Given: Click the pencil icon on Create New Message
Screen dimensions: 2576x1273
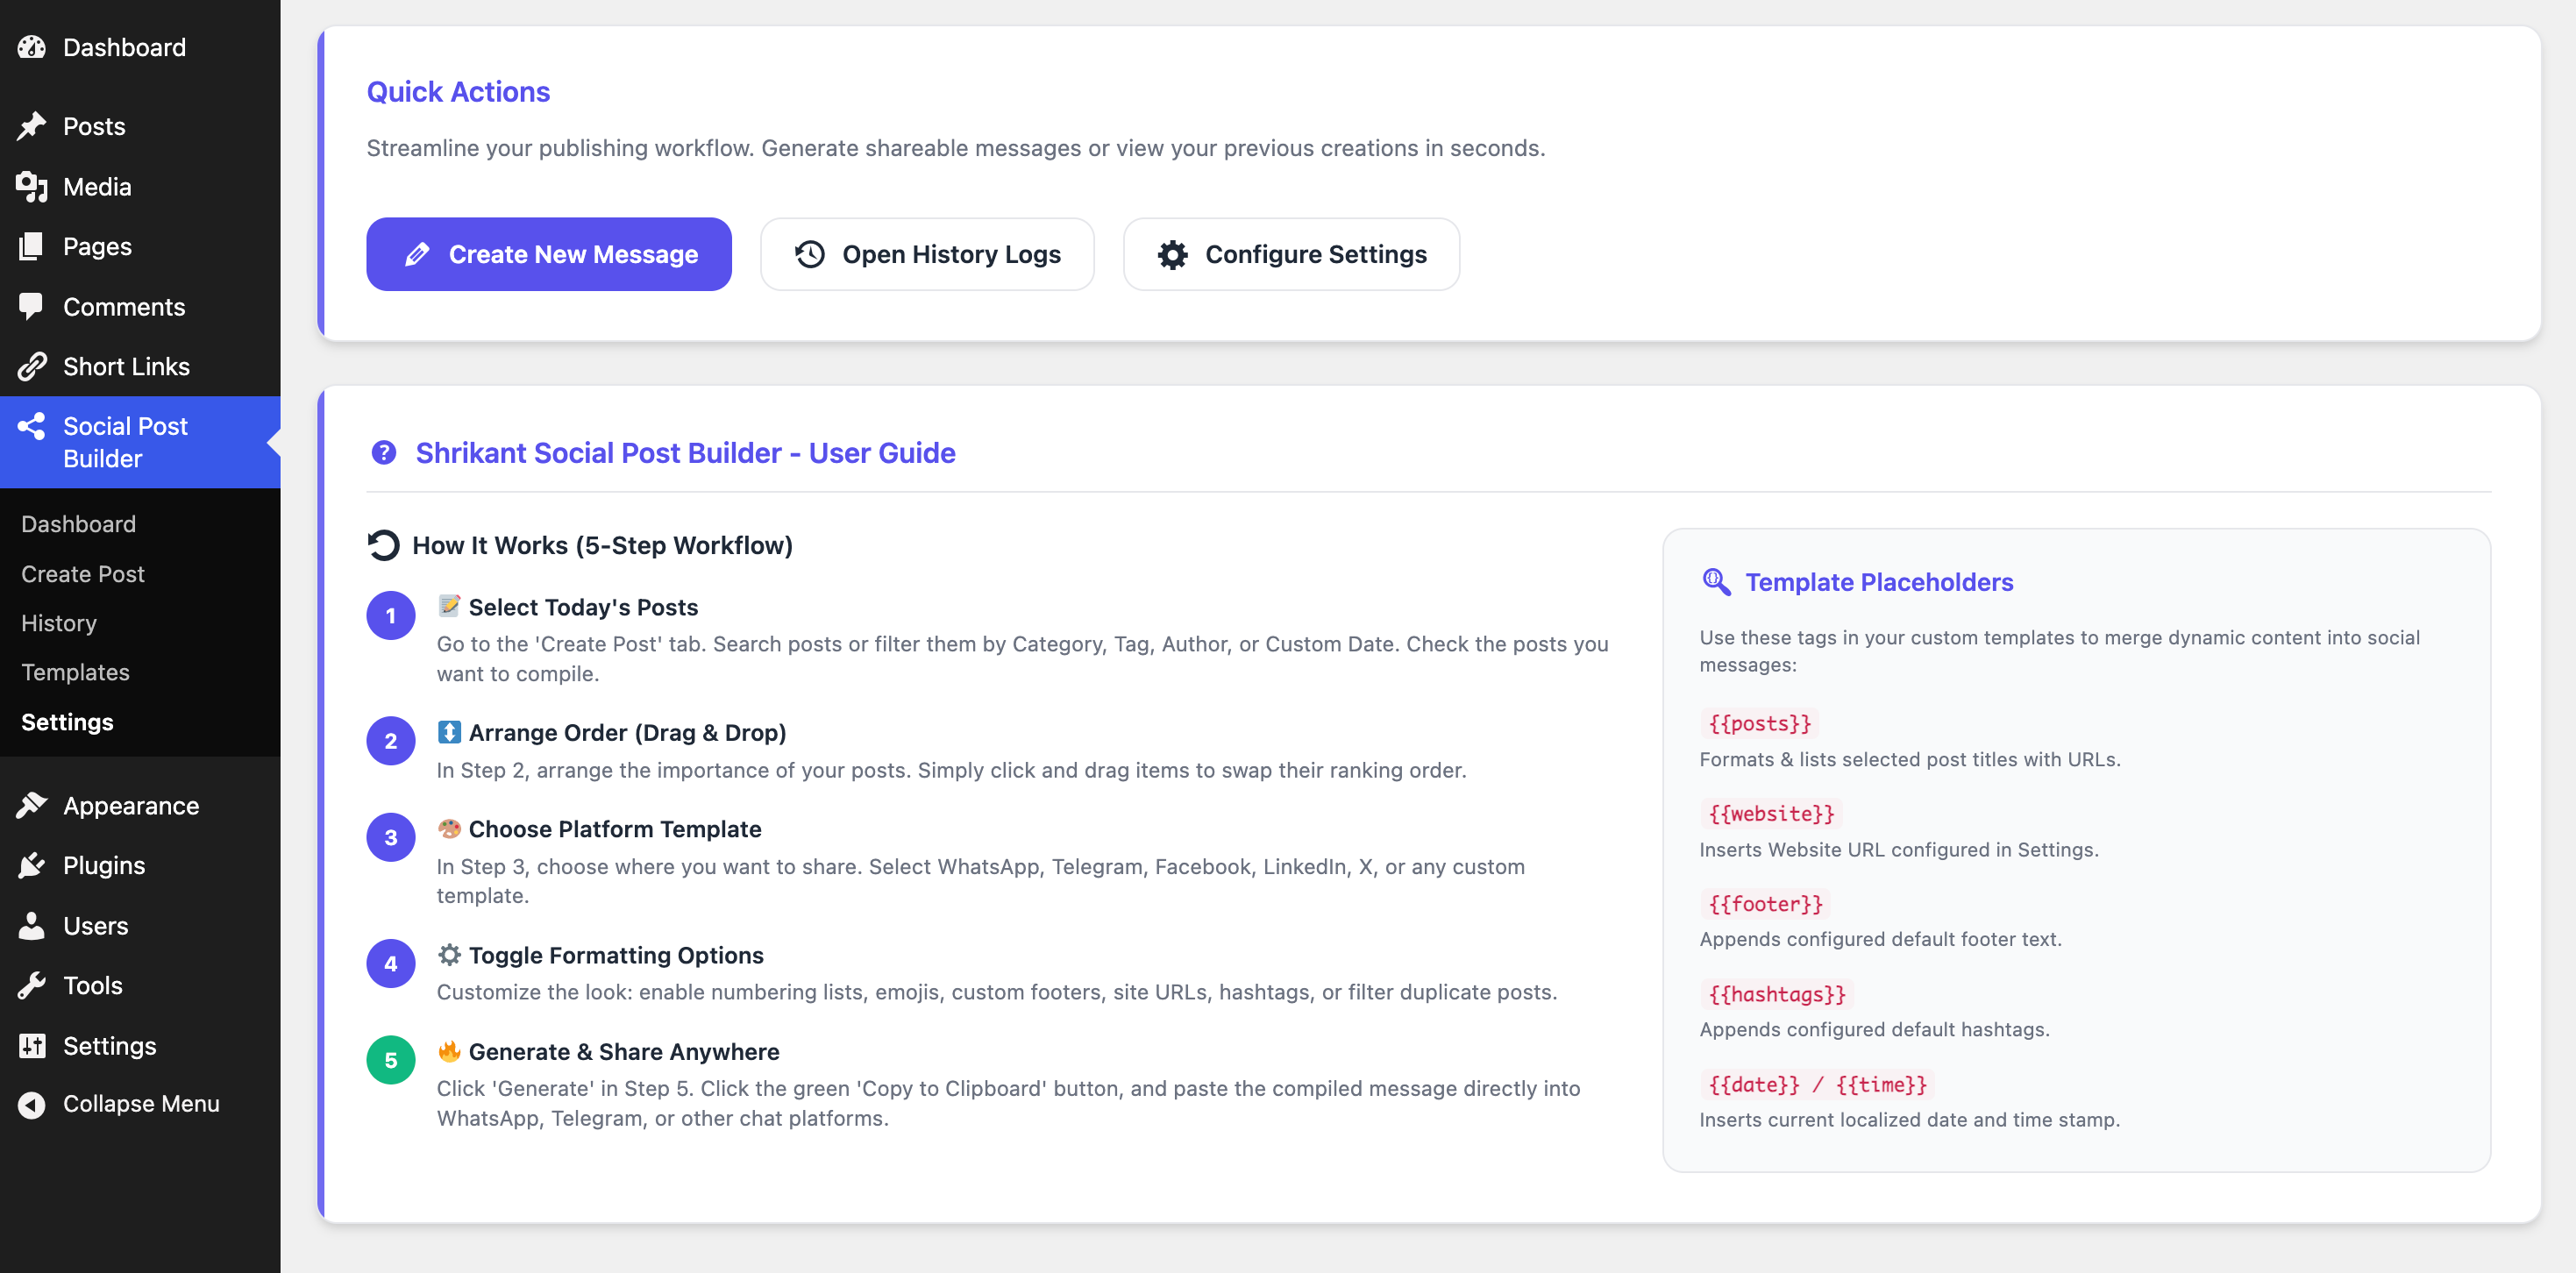Looking at the screenshot, I should click(x=417, y=254).
